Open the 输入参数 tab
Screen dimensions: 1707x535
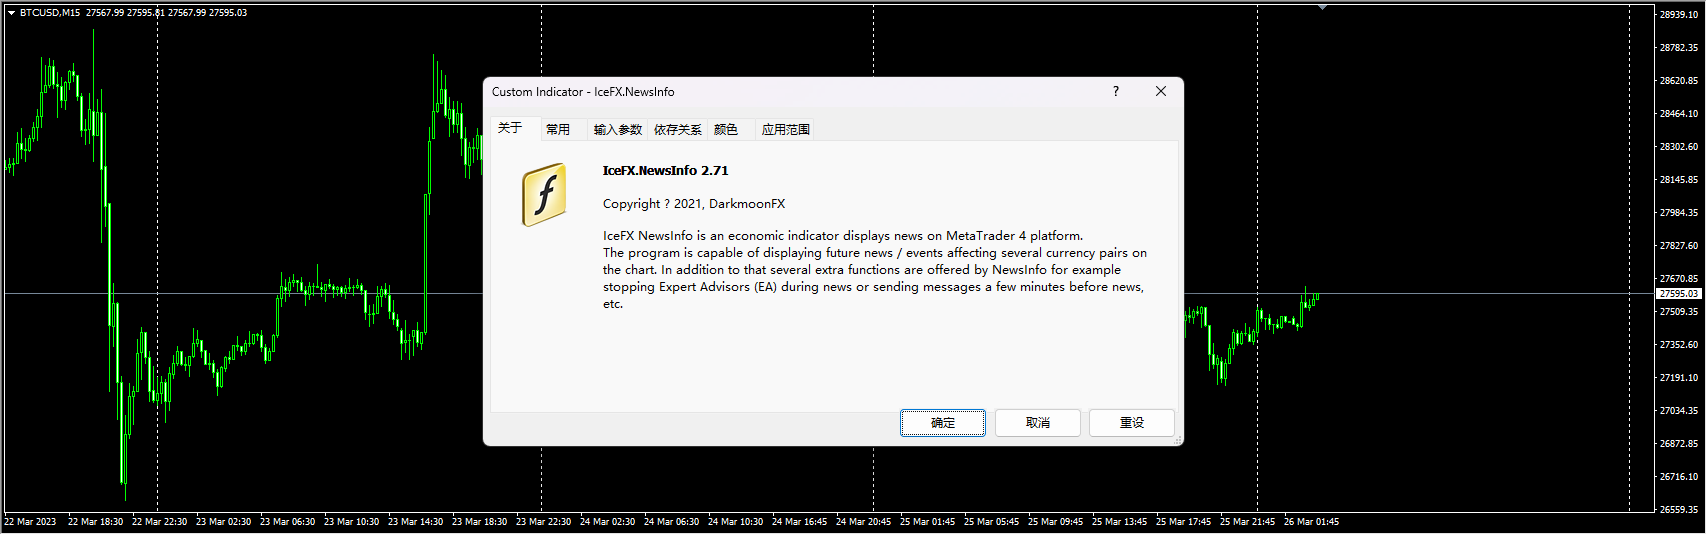[x=618, y=129]
